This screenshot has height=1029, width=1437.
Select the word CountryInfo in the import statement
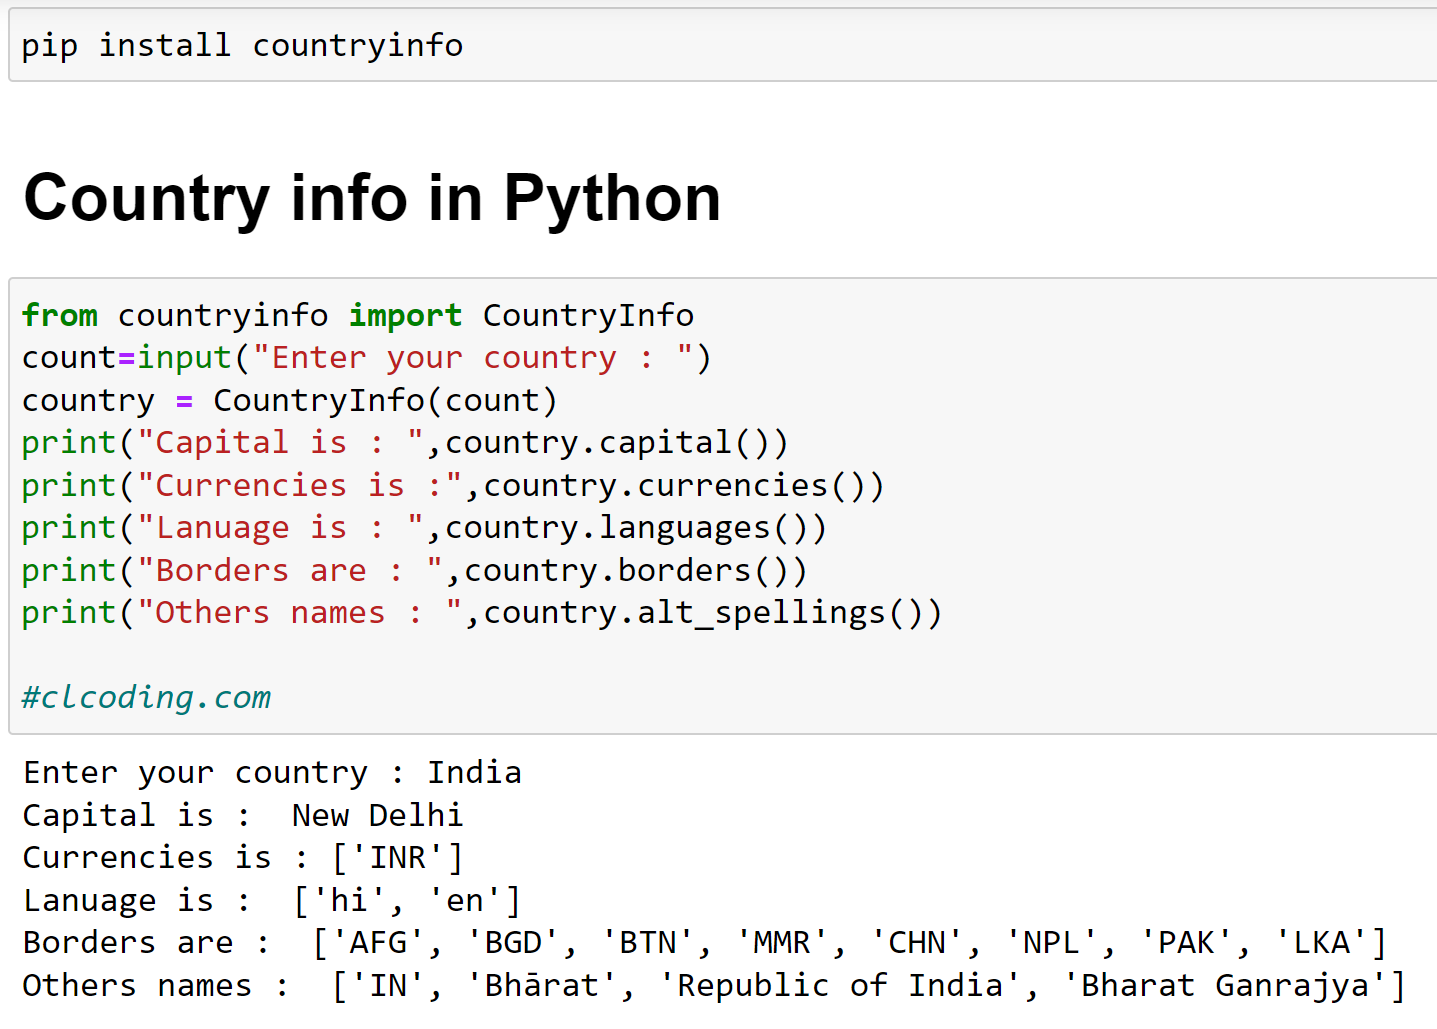click(x=588, y=314)
